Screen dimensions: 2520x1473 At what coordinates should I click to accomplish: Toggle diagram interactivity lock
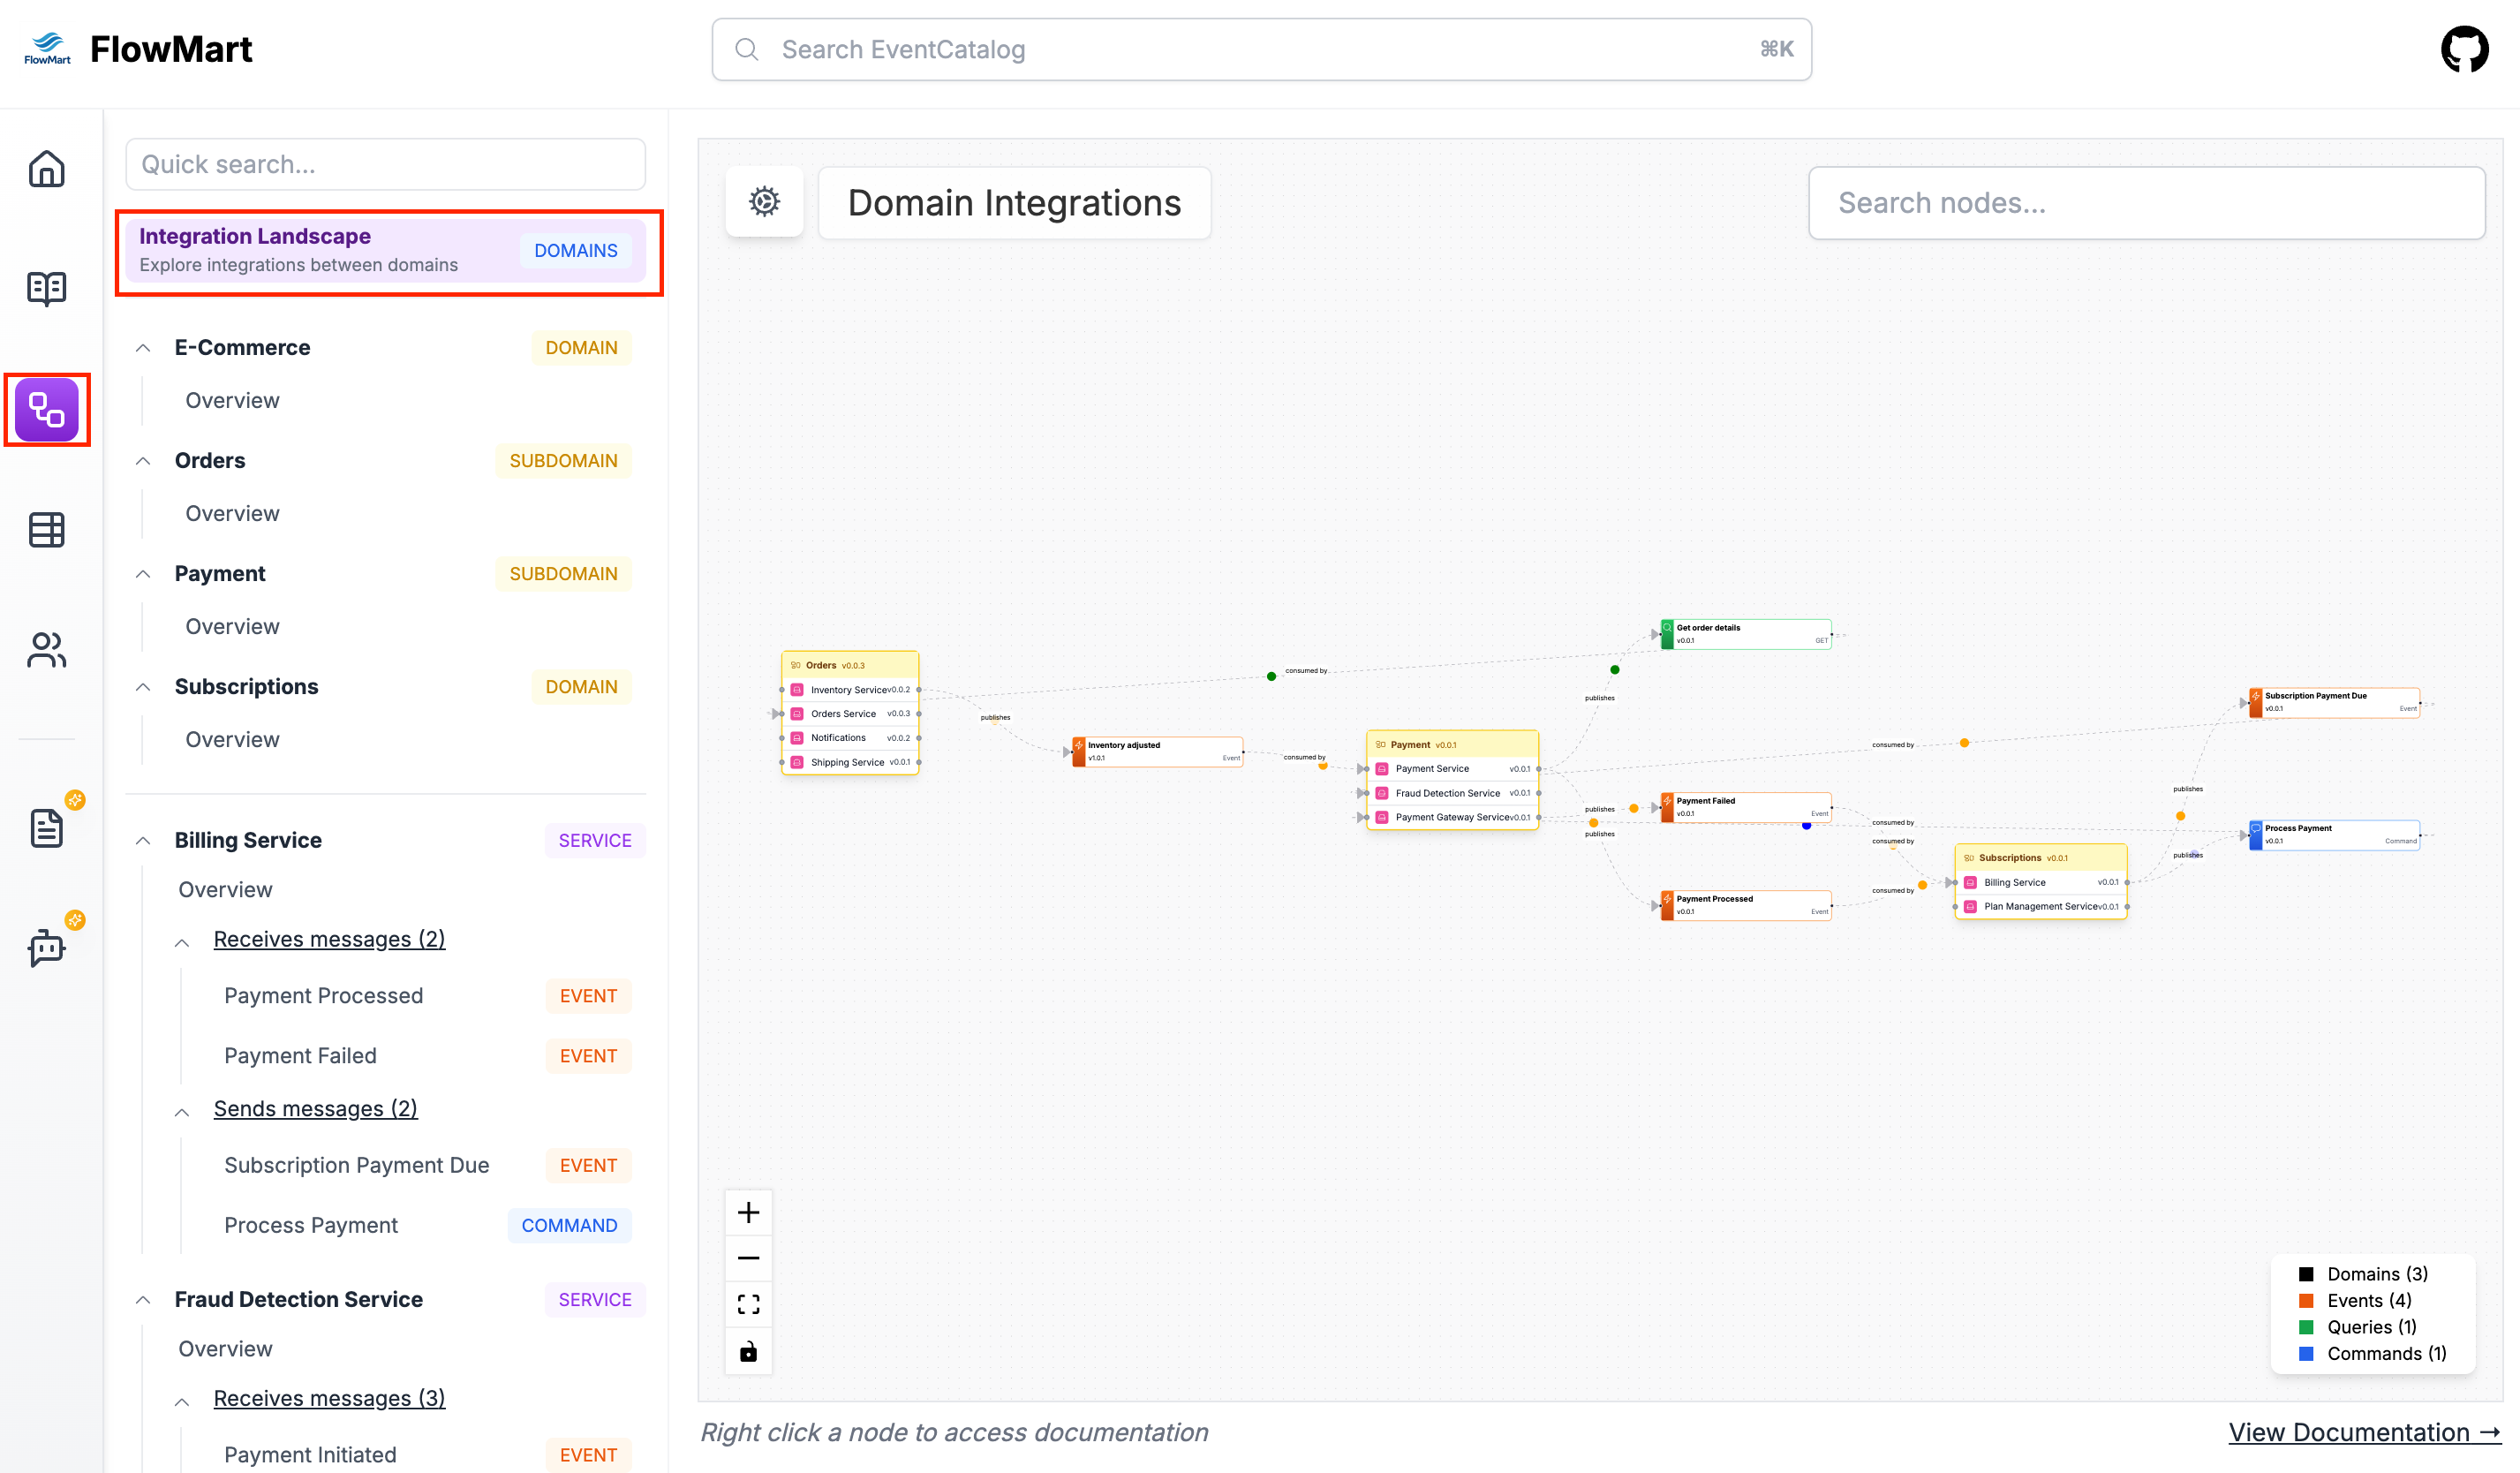point(748,1352)
